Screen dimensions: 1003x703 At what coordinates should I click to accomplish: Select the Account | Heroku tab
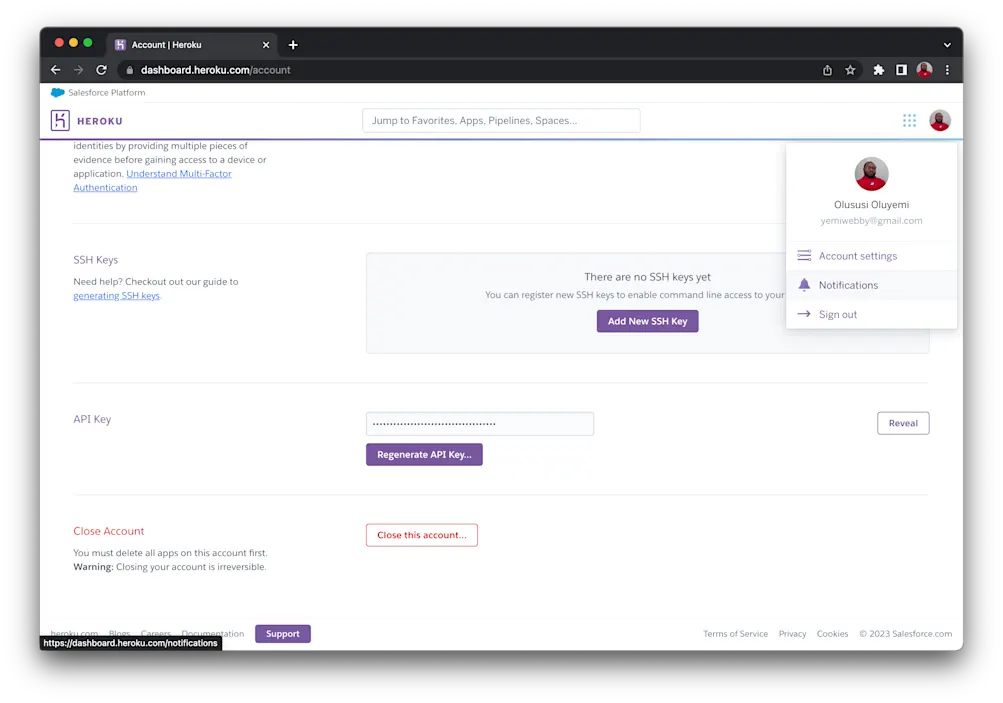pos(192,45)
